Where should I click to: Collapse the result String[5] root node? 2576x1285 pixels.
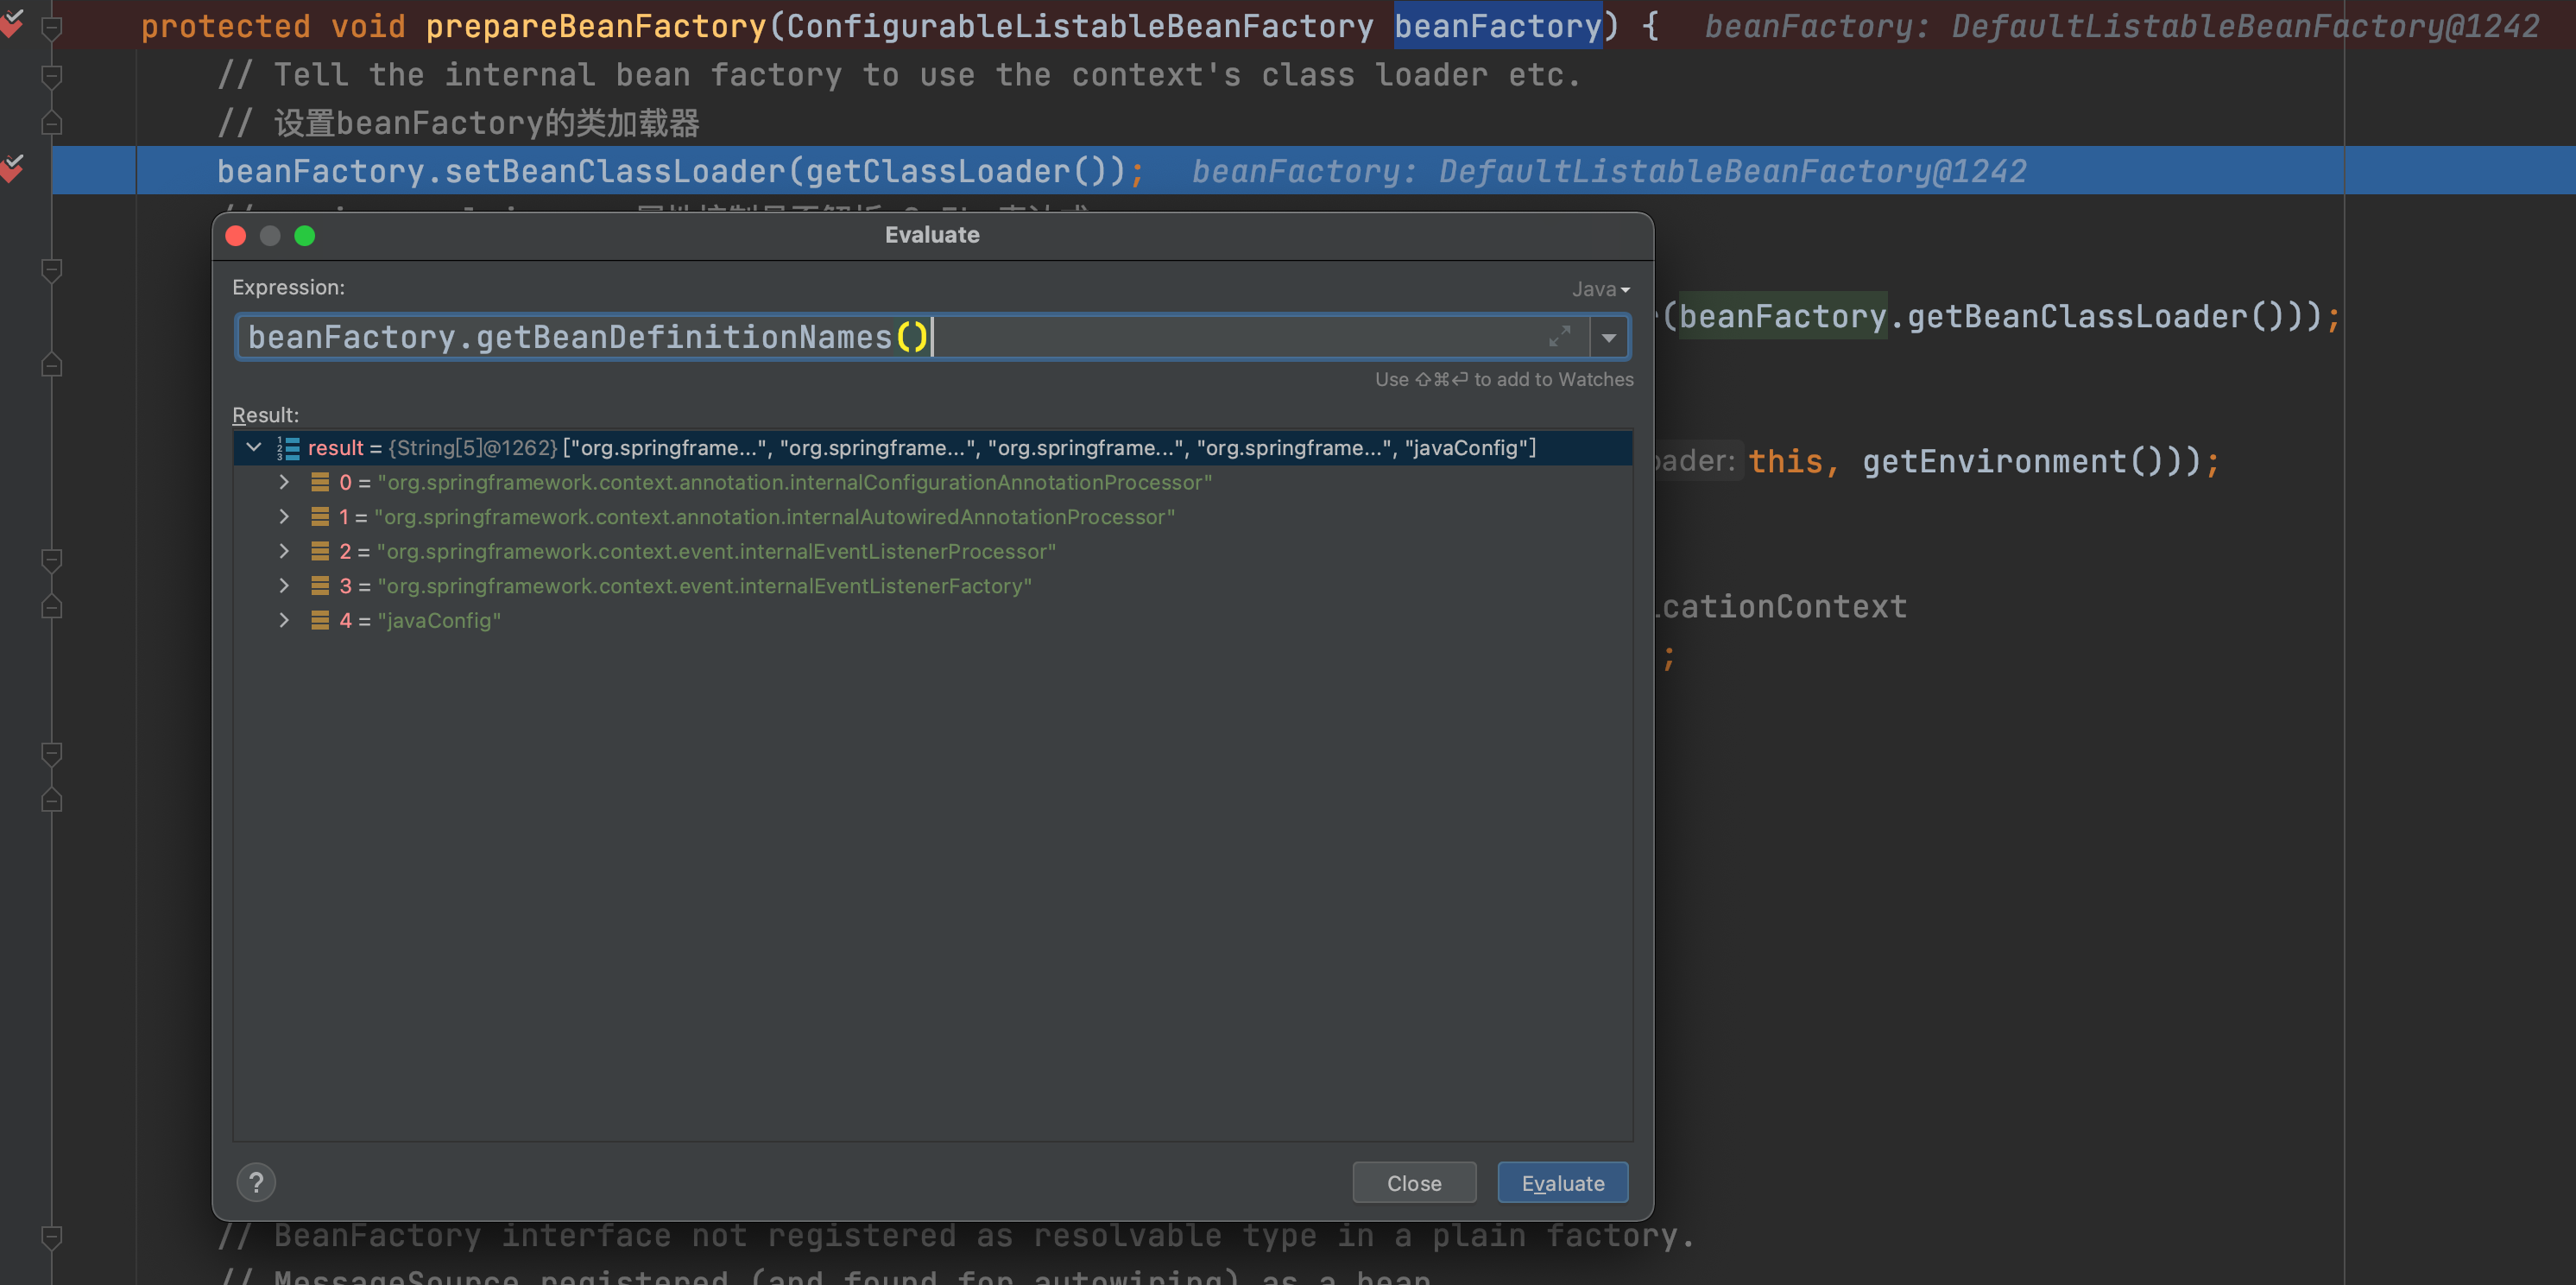click(254, 447)
